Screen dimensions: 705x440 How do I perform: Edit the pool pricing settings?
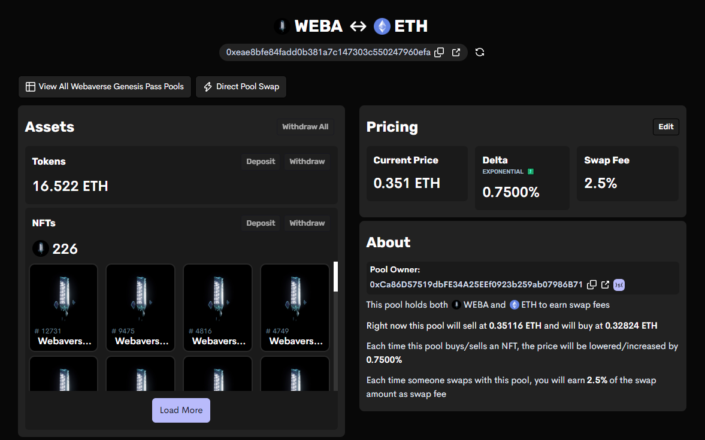point(666,127)
